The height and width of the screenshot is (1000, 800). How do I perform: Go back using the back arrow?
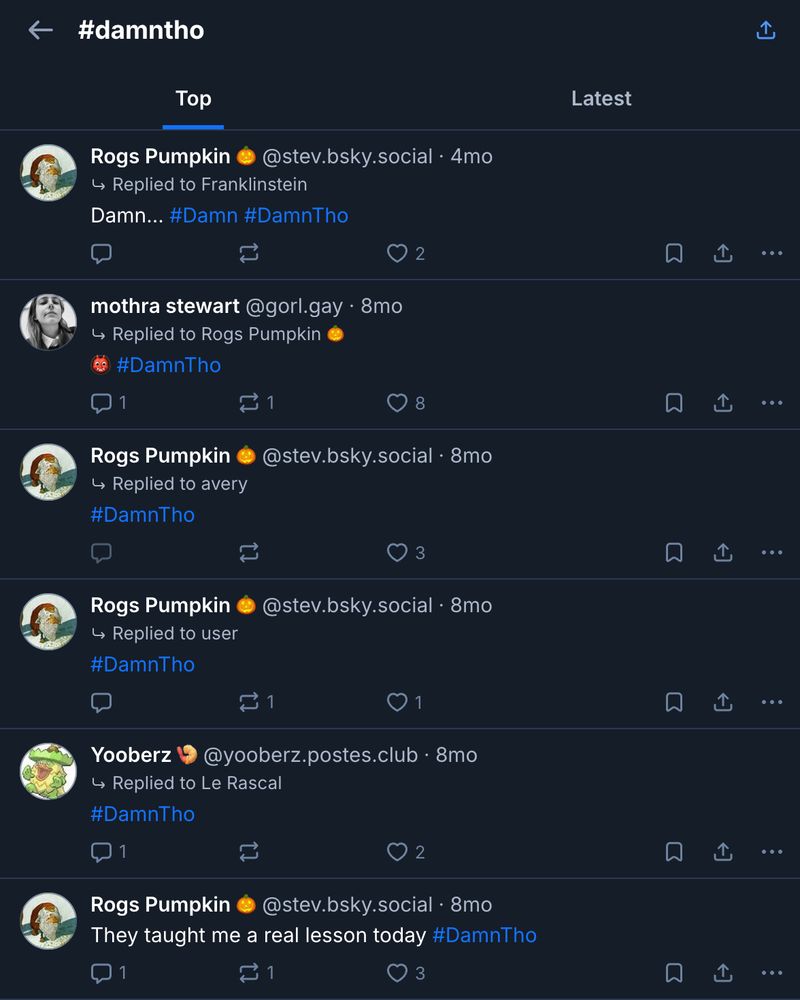tap(38, 30)
